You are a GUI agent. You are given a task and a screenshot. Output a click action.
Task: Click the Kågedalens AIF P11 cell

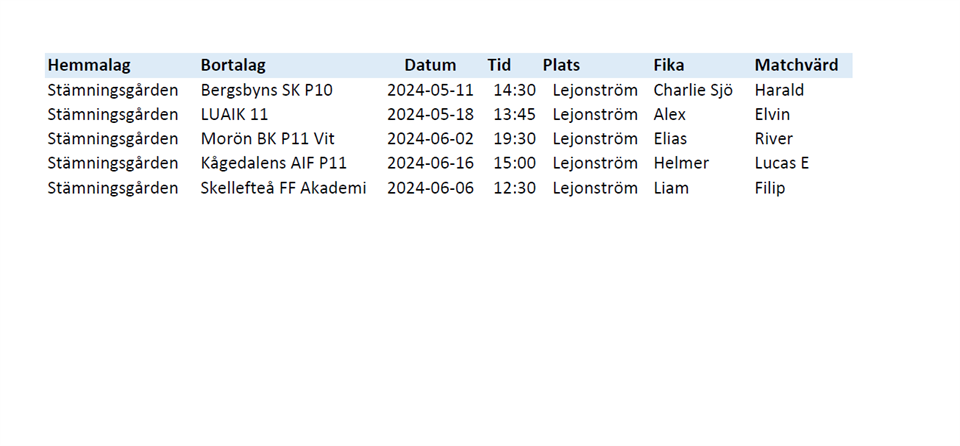274,163
